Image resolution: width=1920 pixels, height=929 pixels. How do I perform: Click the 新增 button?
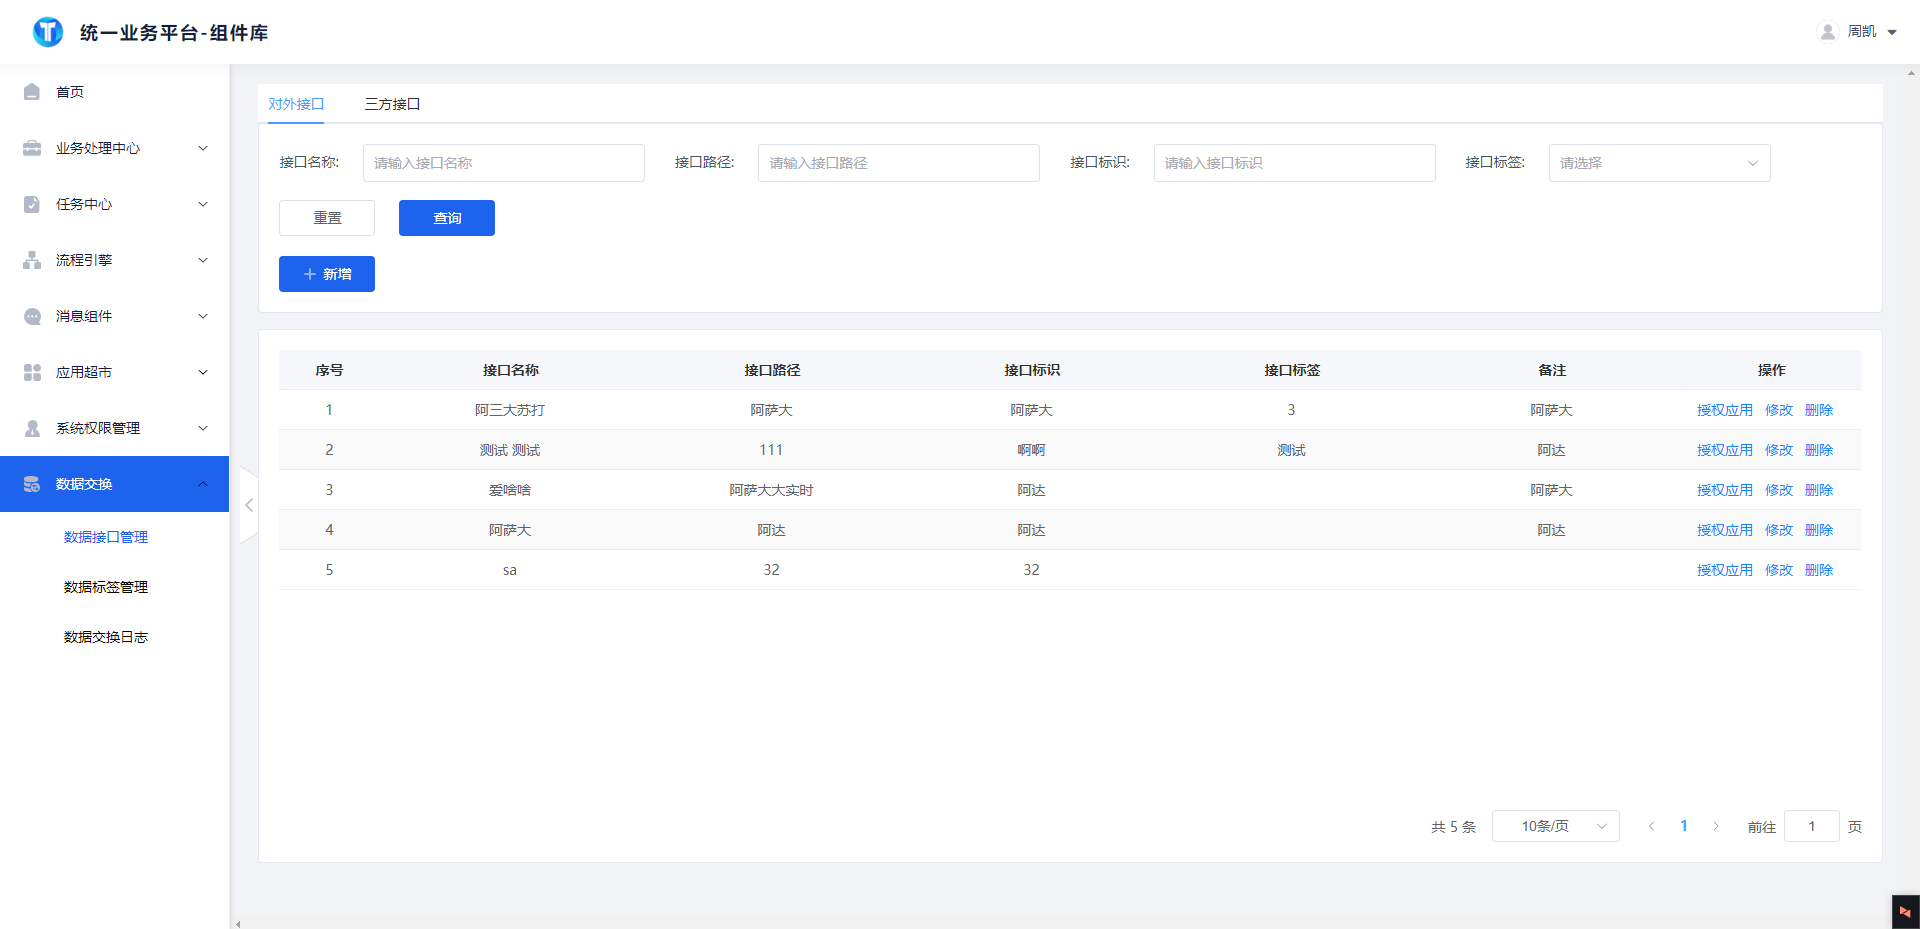327,274
